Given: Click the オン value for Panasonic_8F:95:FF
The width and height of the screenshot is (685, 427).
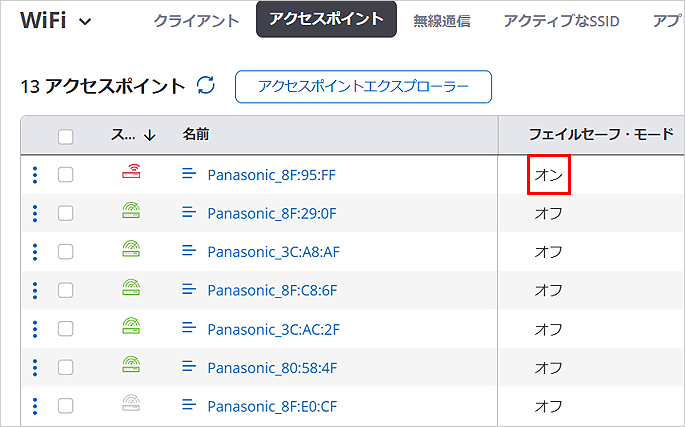Looking at the screenshot, I should pyautogui.click(x=549, y=175).
